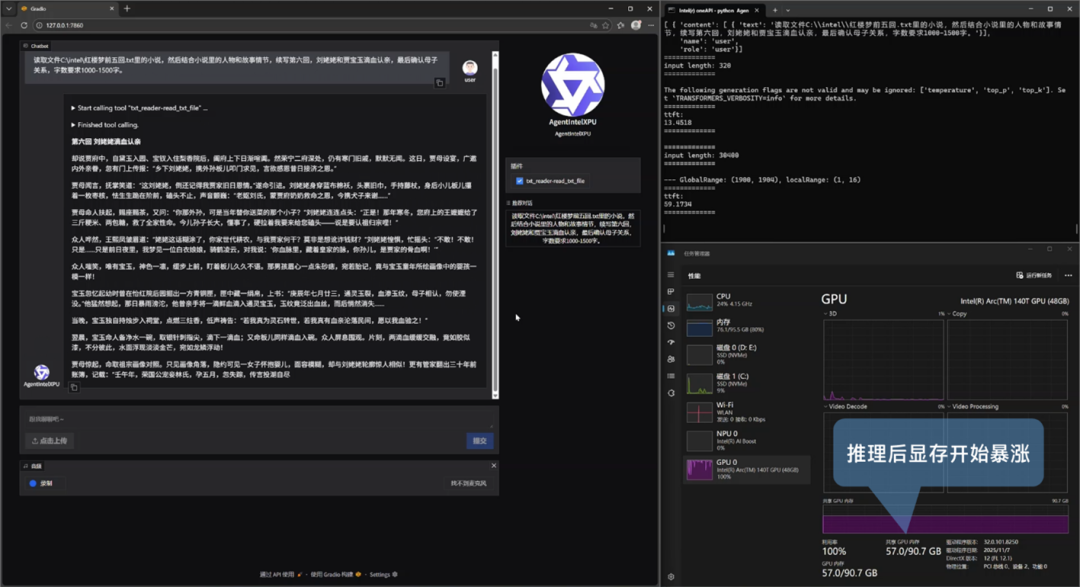Open Task Manager Performance page icon
Viewport: 1080px width, 587px height.
coord(671,309)
